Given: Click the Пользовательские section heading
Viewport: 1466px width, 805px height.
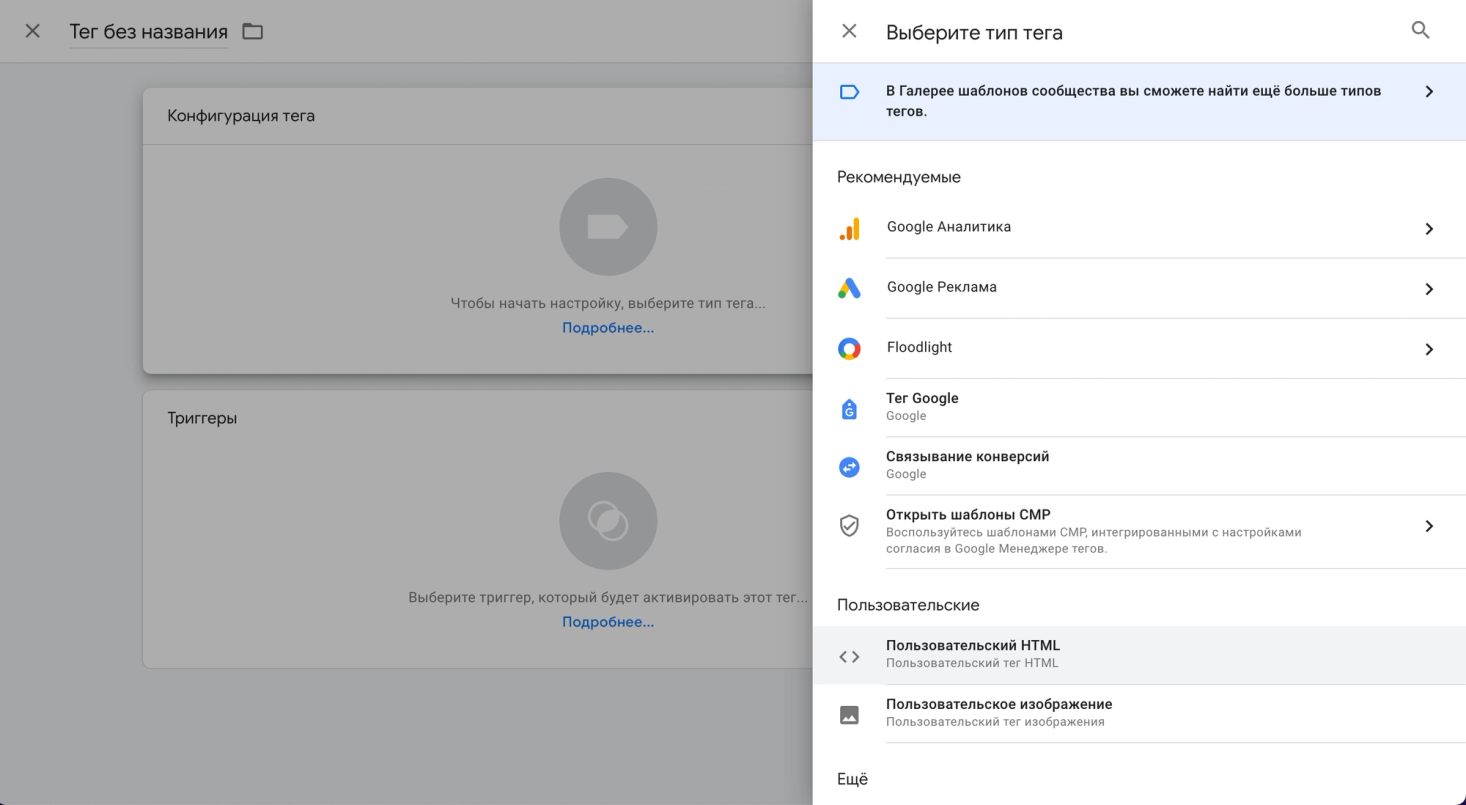Looking at the screenshot, I should coord(908,605).
